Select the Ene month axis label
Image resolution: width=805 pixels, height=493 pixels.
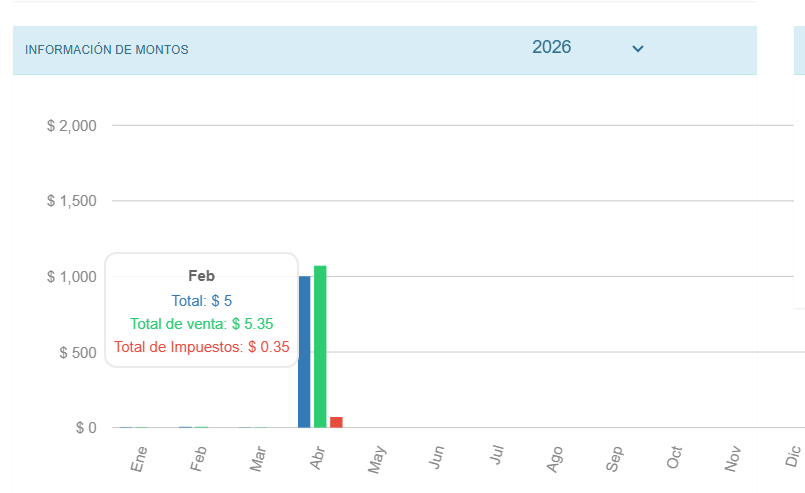coord(139,459)
